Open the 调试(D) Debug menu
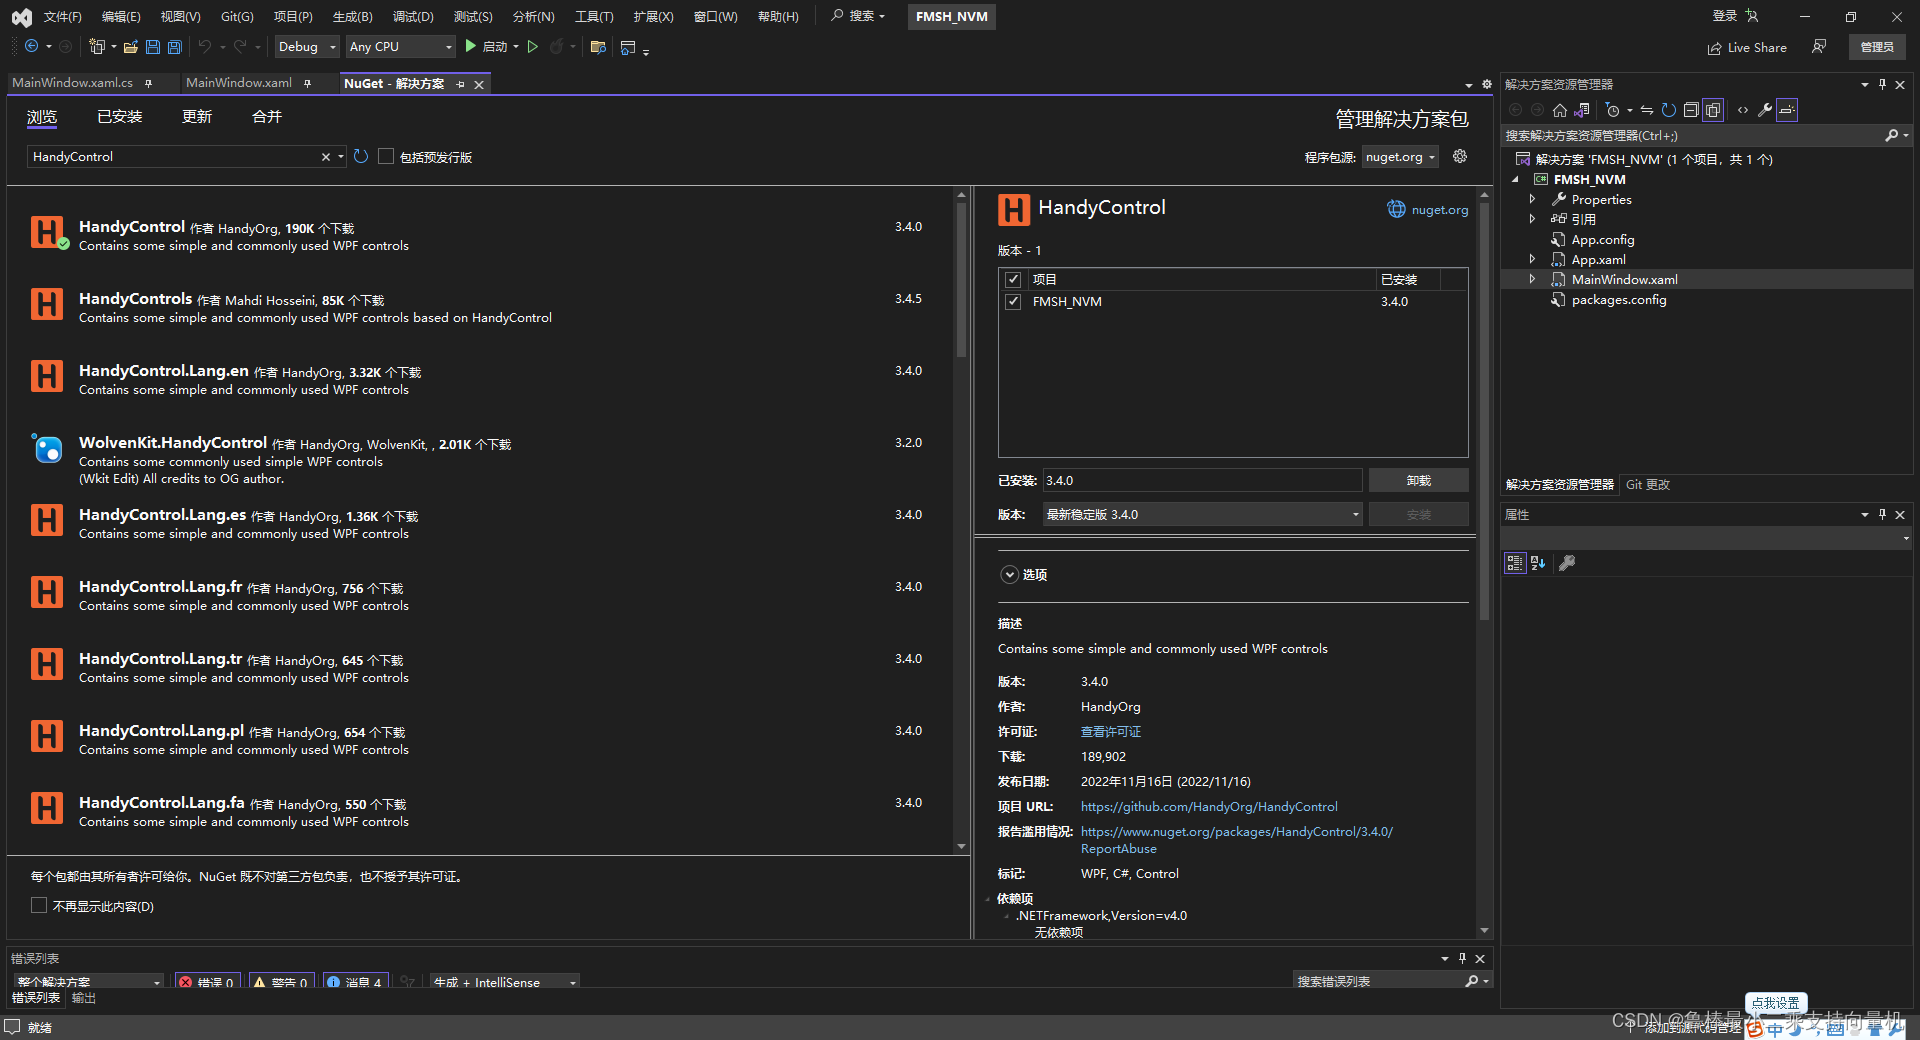Image resolution: width=1920 pixels, height=1040 pixels. click(x=413, y=17)
